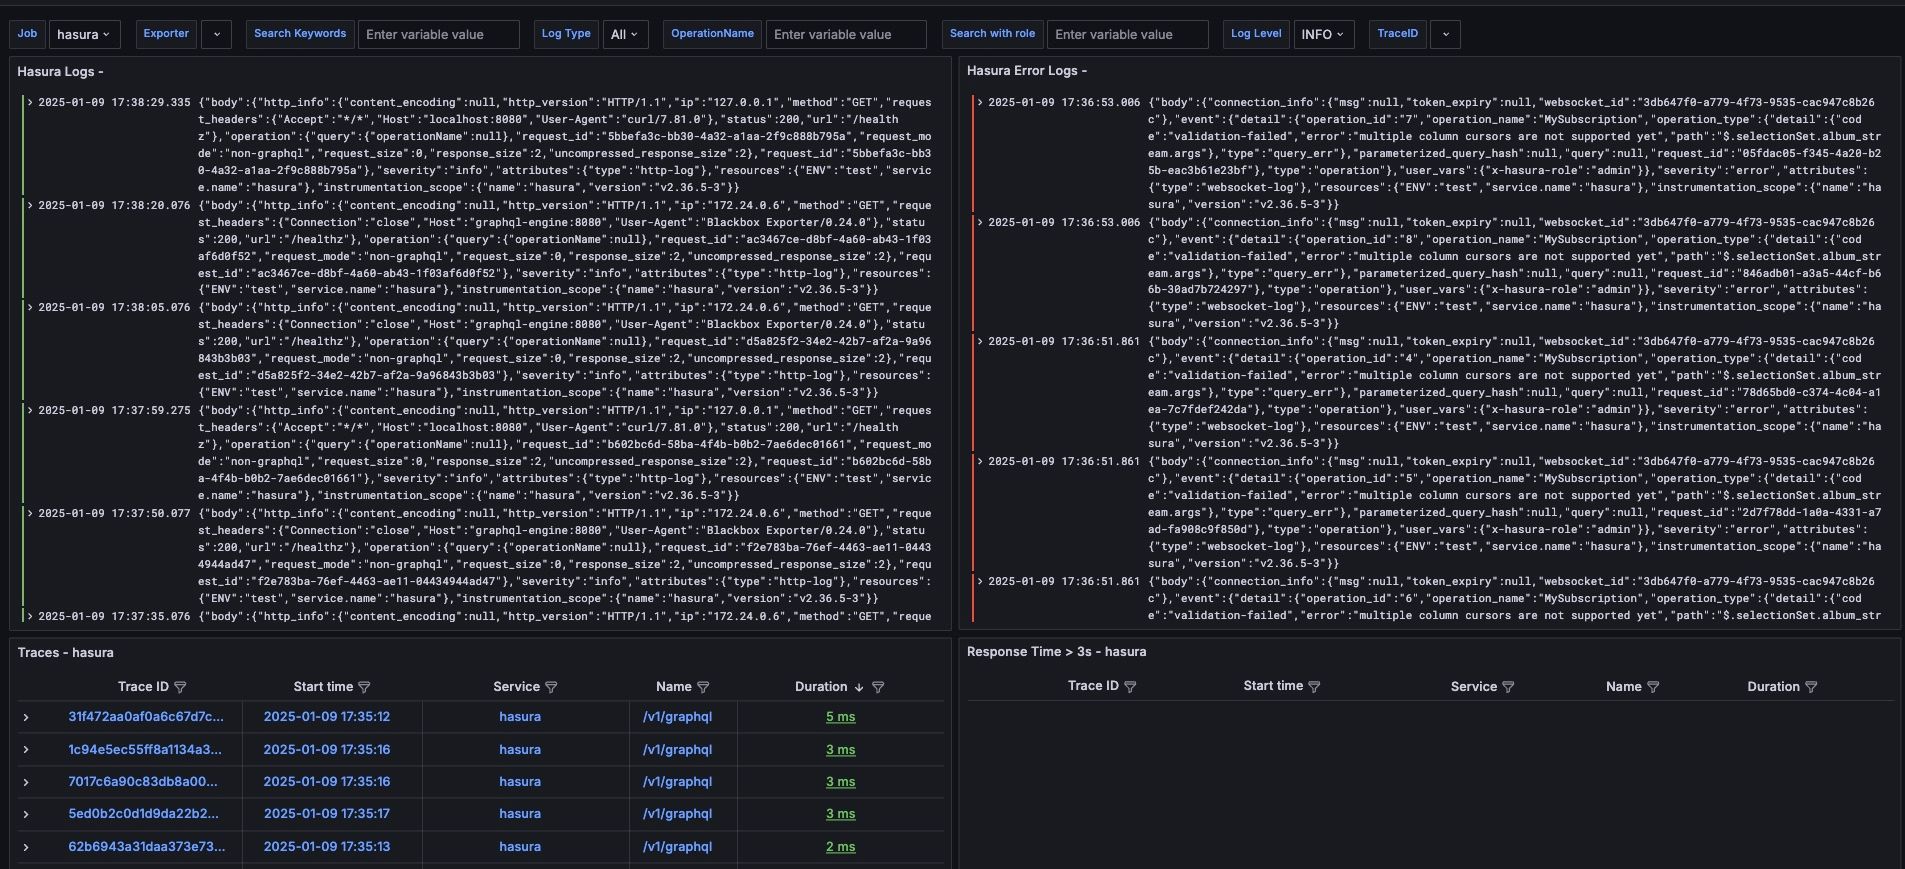Click the Service filter icon in Traces panel

(551, 687)
